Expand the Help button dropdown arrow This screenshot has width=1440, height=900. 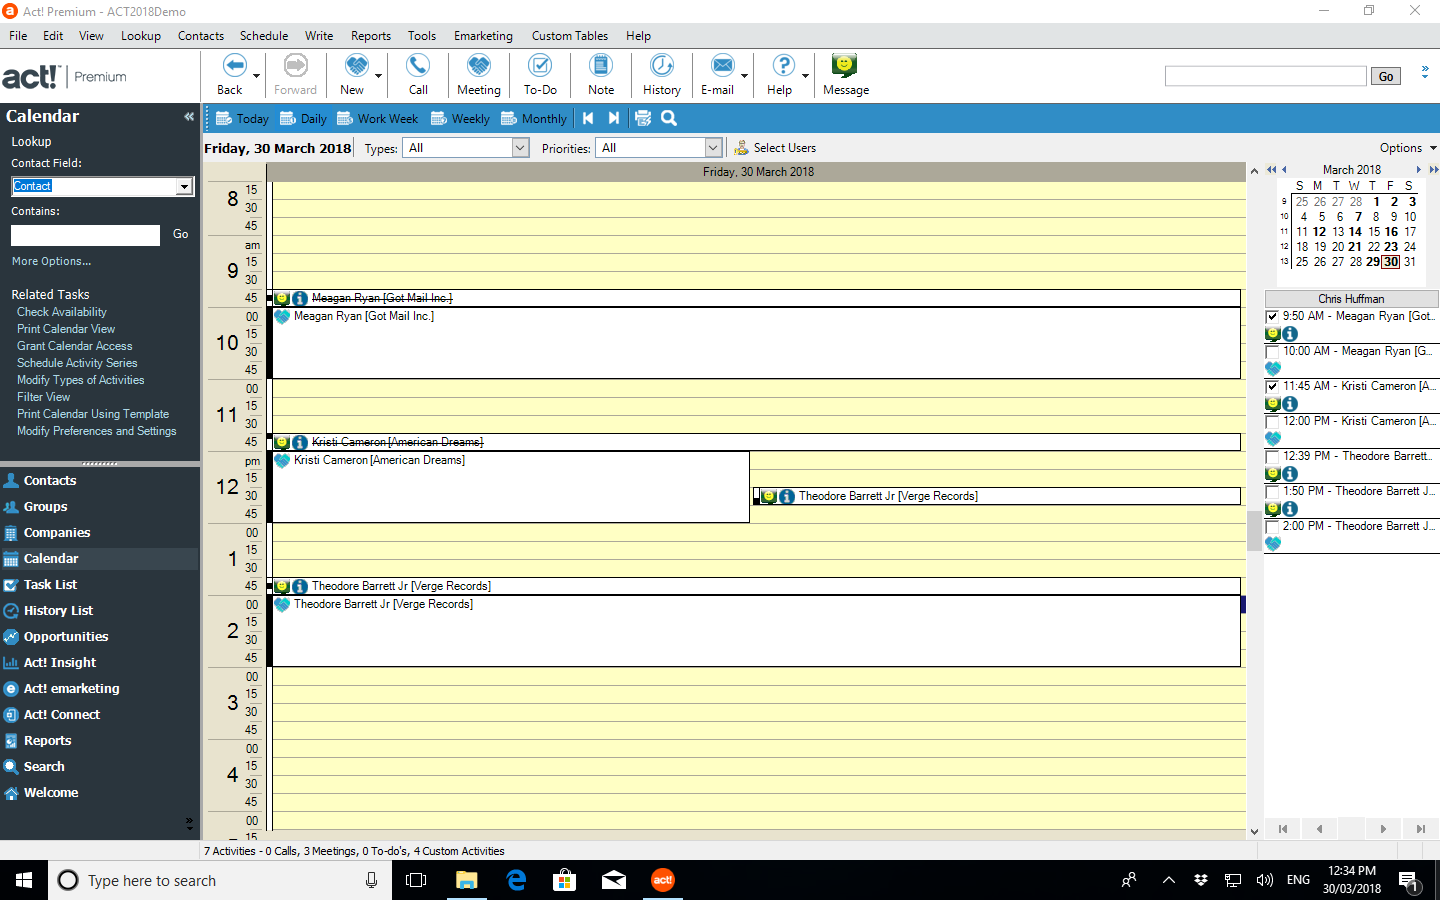(x=805, y=76)
